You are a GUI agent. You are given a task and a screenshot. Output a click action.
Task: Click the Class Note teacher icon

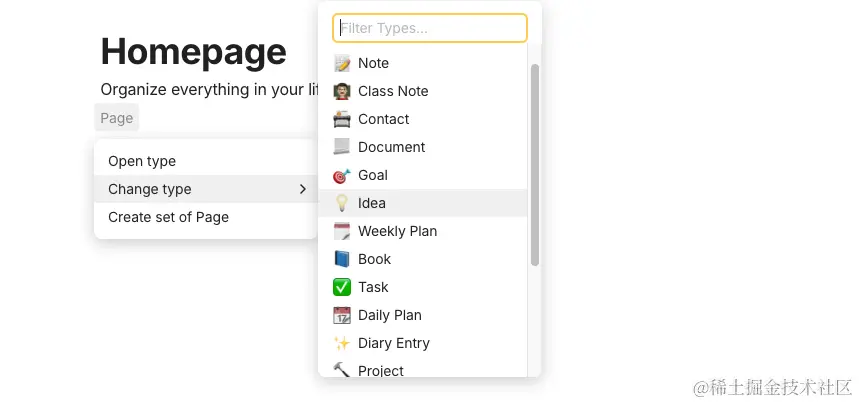pyautogui.click(x=342, y=91)
